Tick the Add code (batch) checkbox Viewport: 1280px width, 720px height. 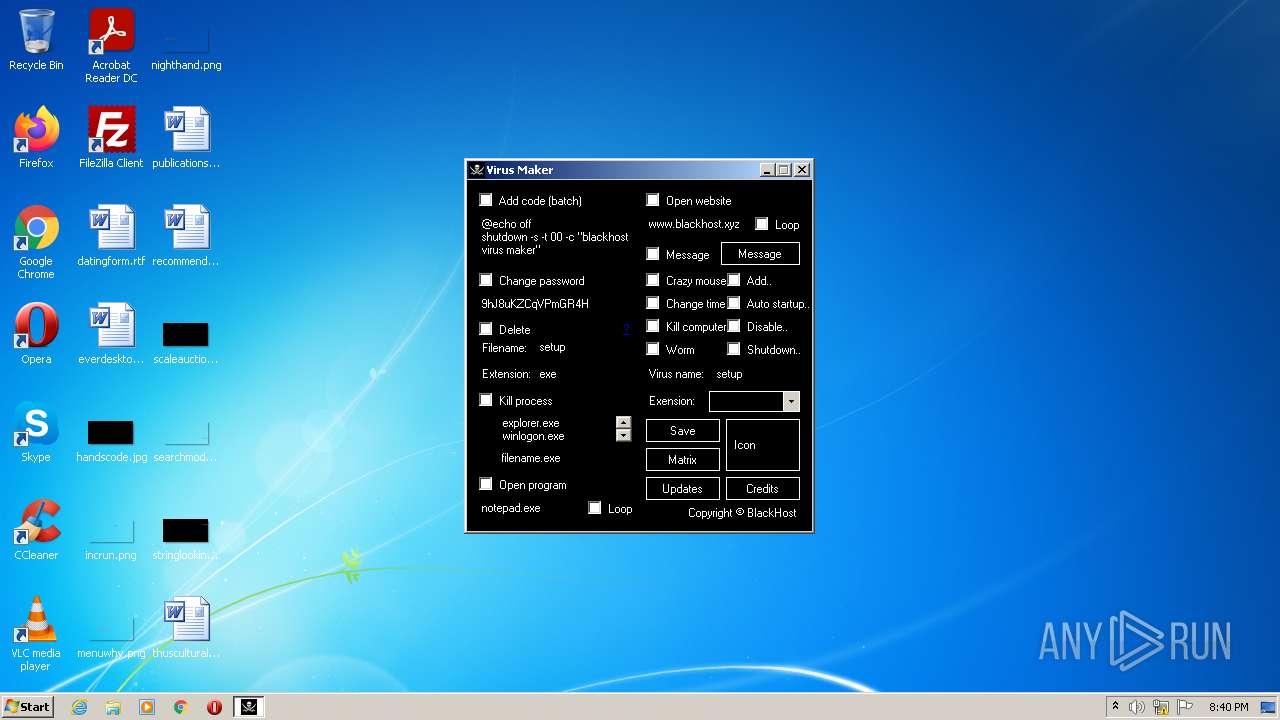[x=486, y=200]
